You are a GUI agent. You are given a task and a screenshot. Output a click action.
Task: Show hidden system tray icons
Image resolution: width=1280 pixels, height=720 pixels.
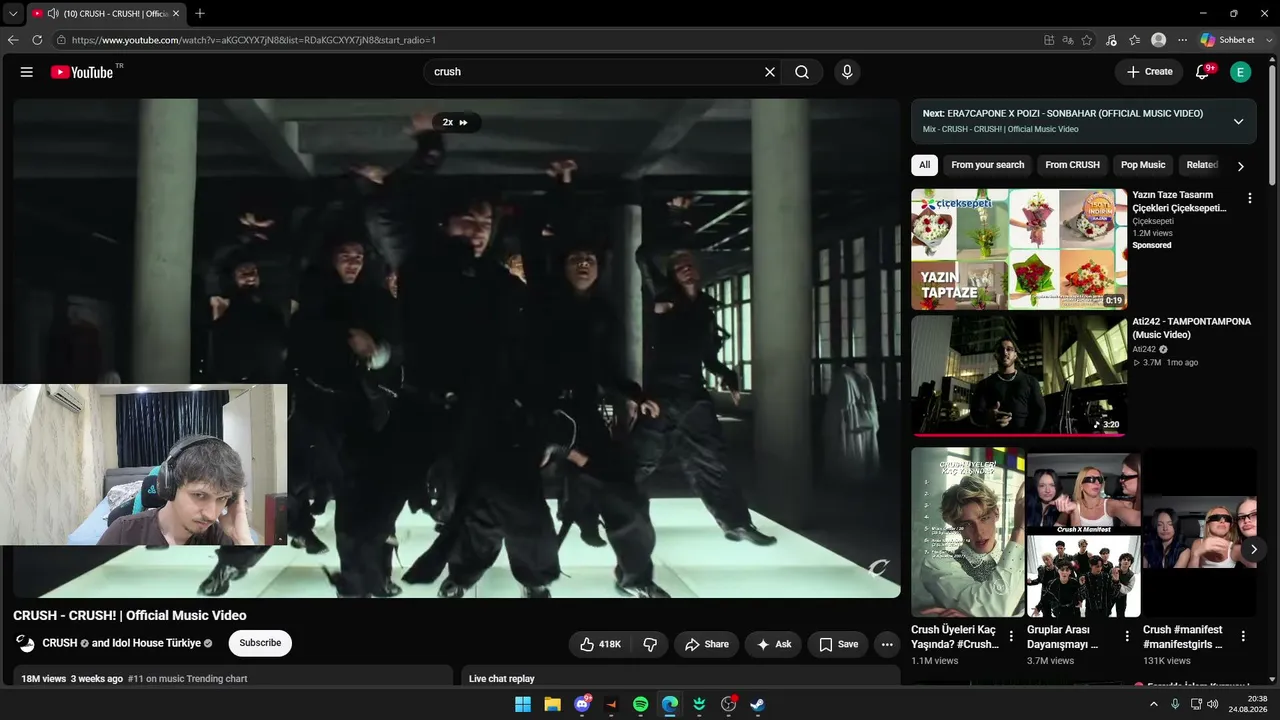[x=1154, y=704]
